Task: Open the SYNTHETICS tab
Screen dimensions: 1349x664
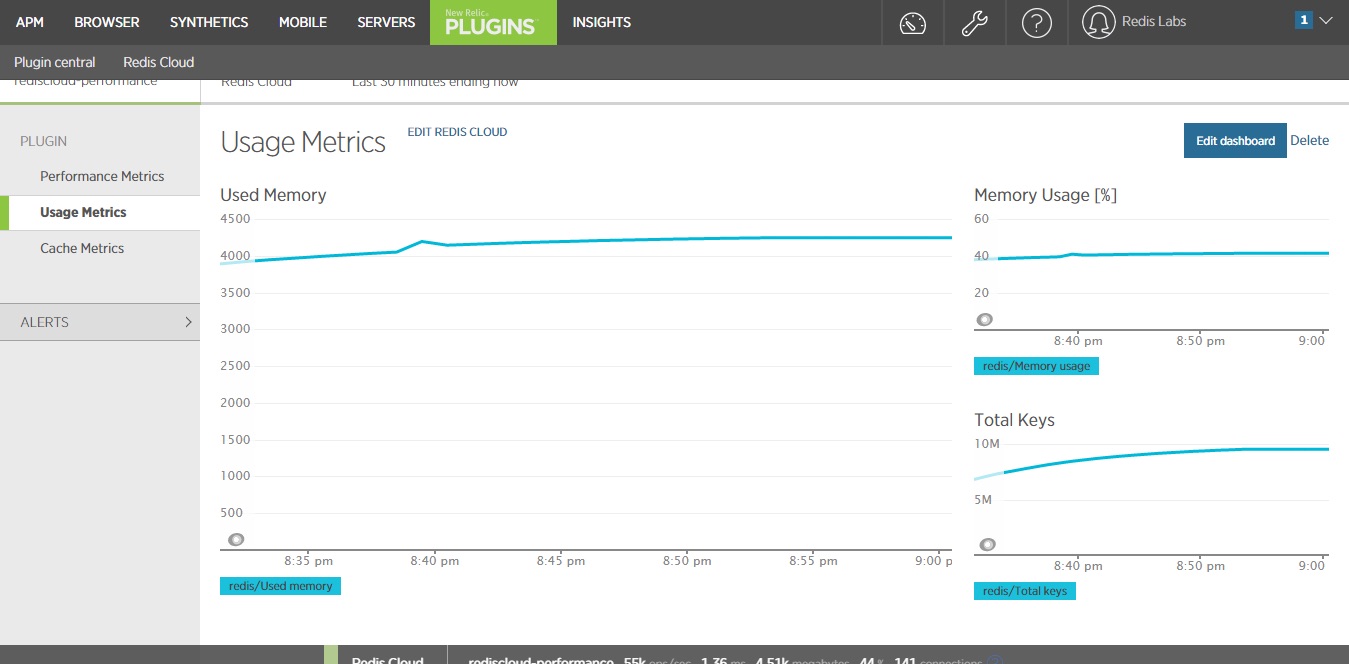Action: click(209, 22)
